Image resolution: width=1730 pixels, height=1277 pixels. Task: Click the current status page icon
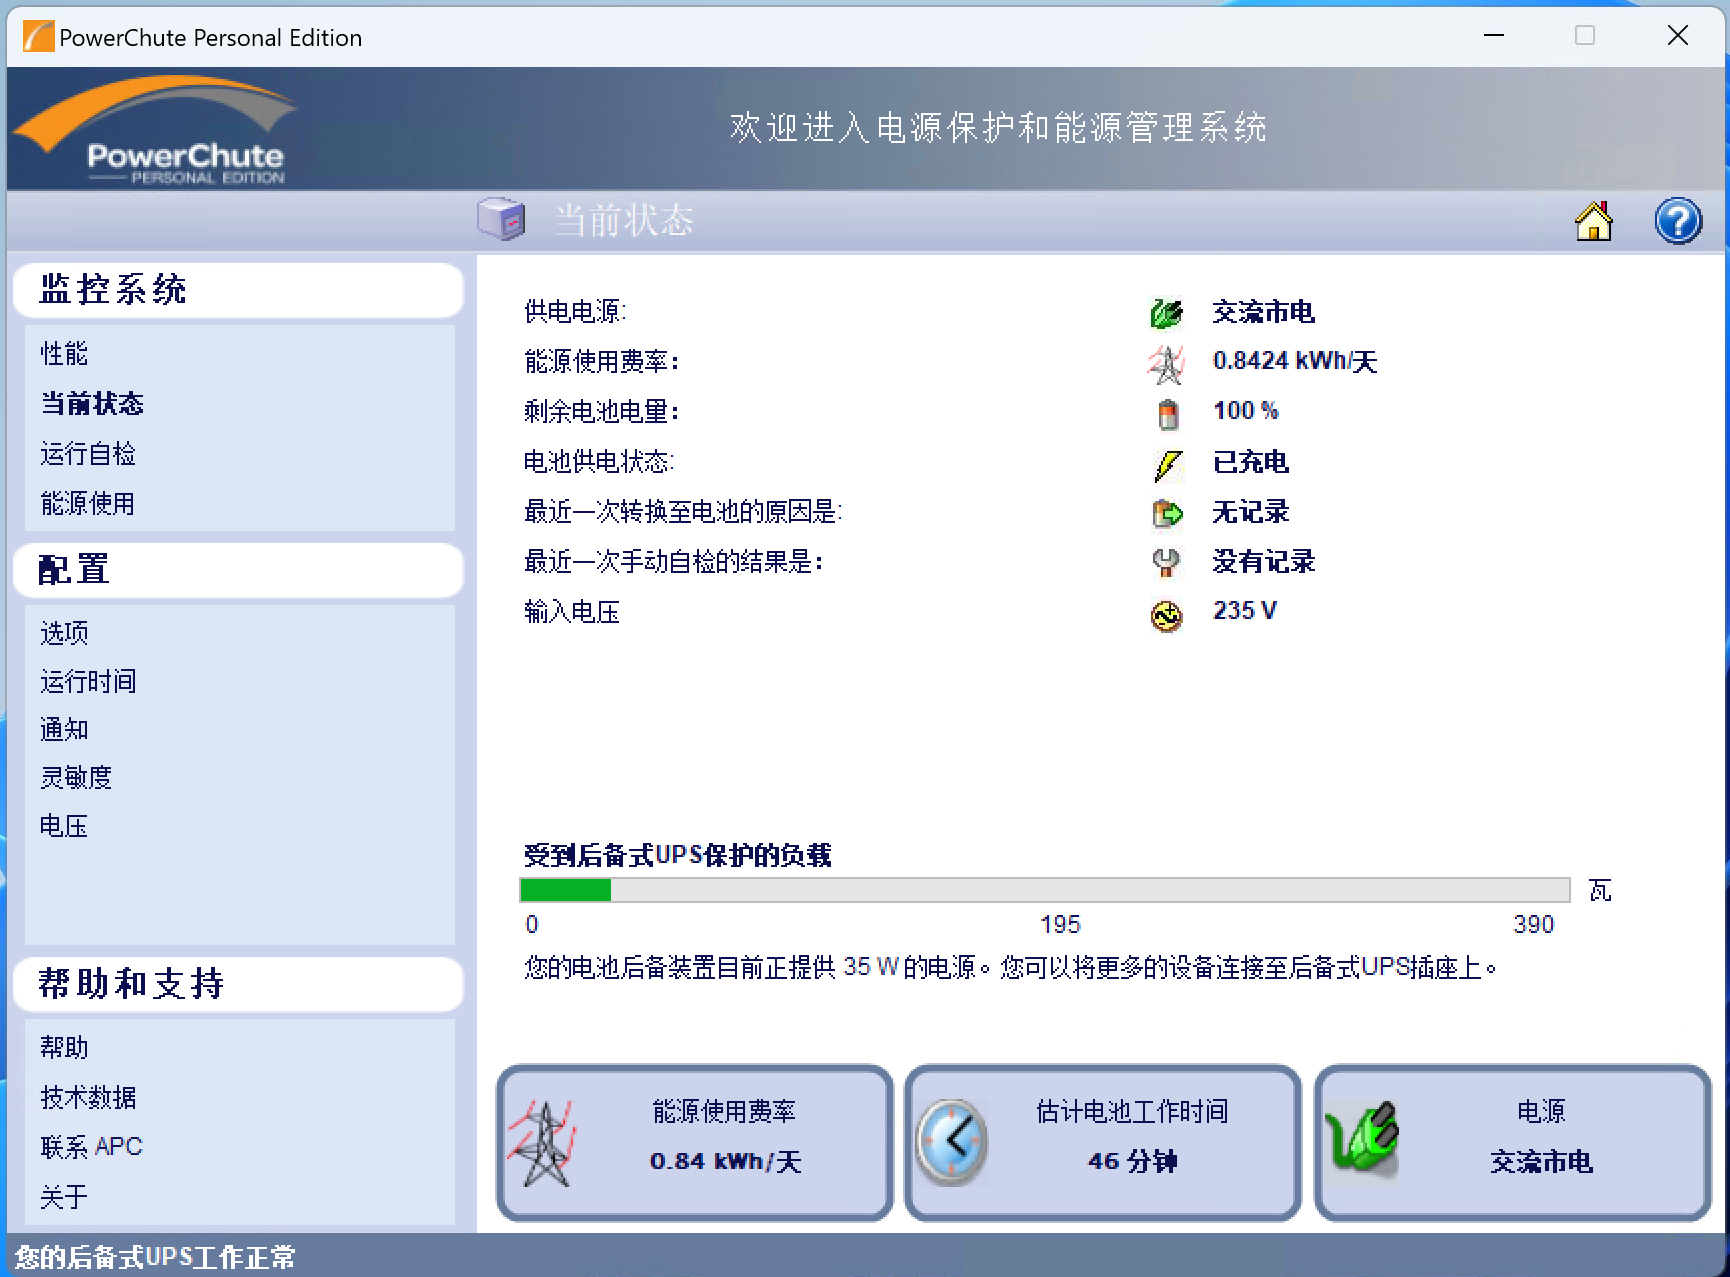click(x=502, y=220)
